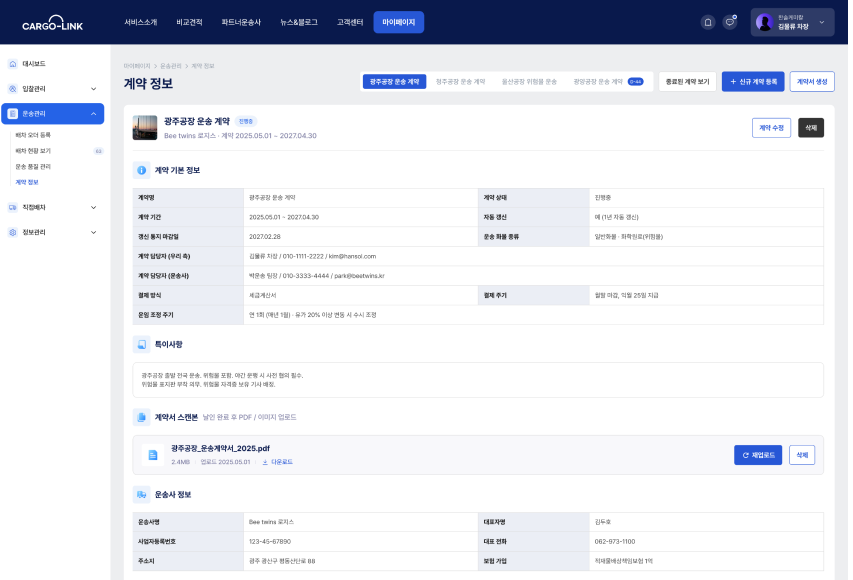Click the 특이사항 section icon

pos(141,344)
